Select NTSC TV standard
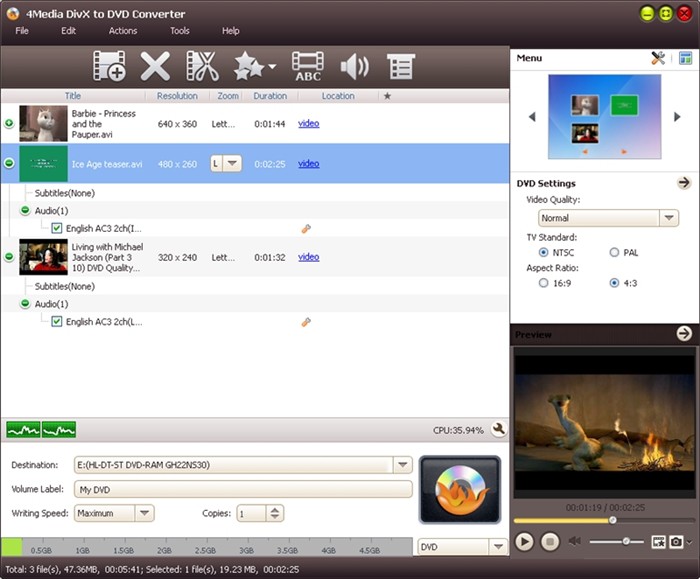The width and height of the screenshot is (700, 579). coord(543,253)
